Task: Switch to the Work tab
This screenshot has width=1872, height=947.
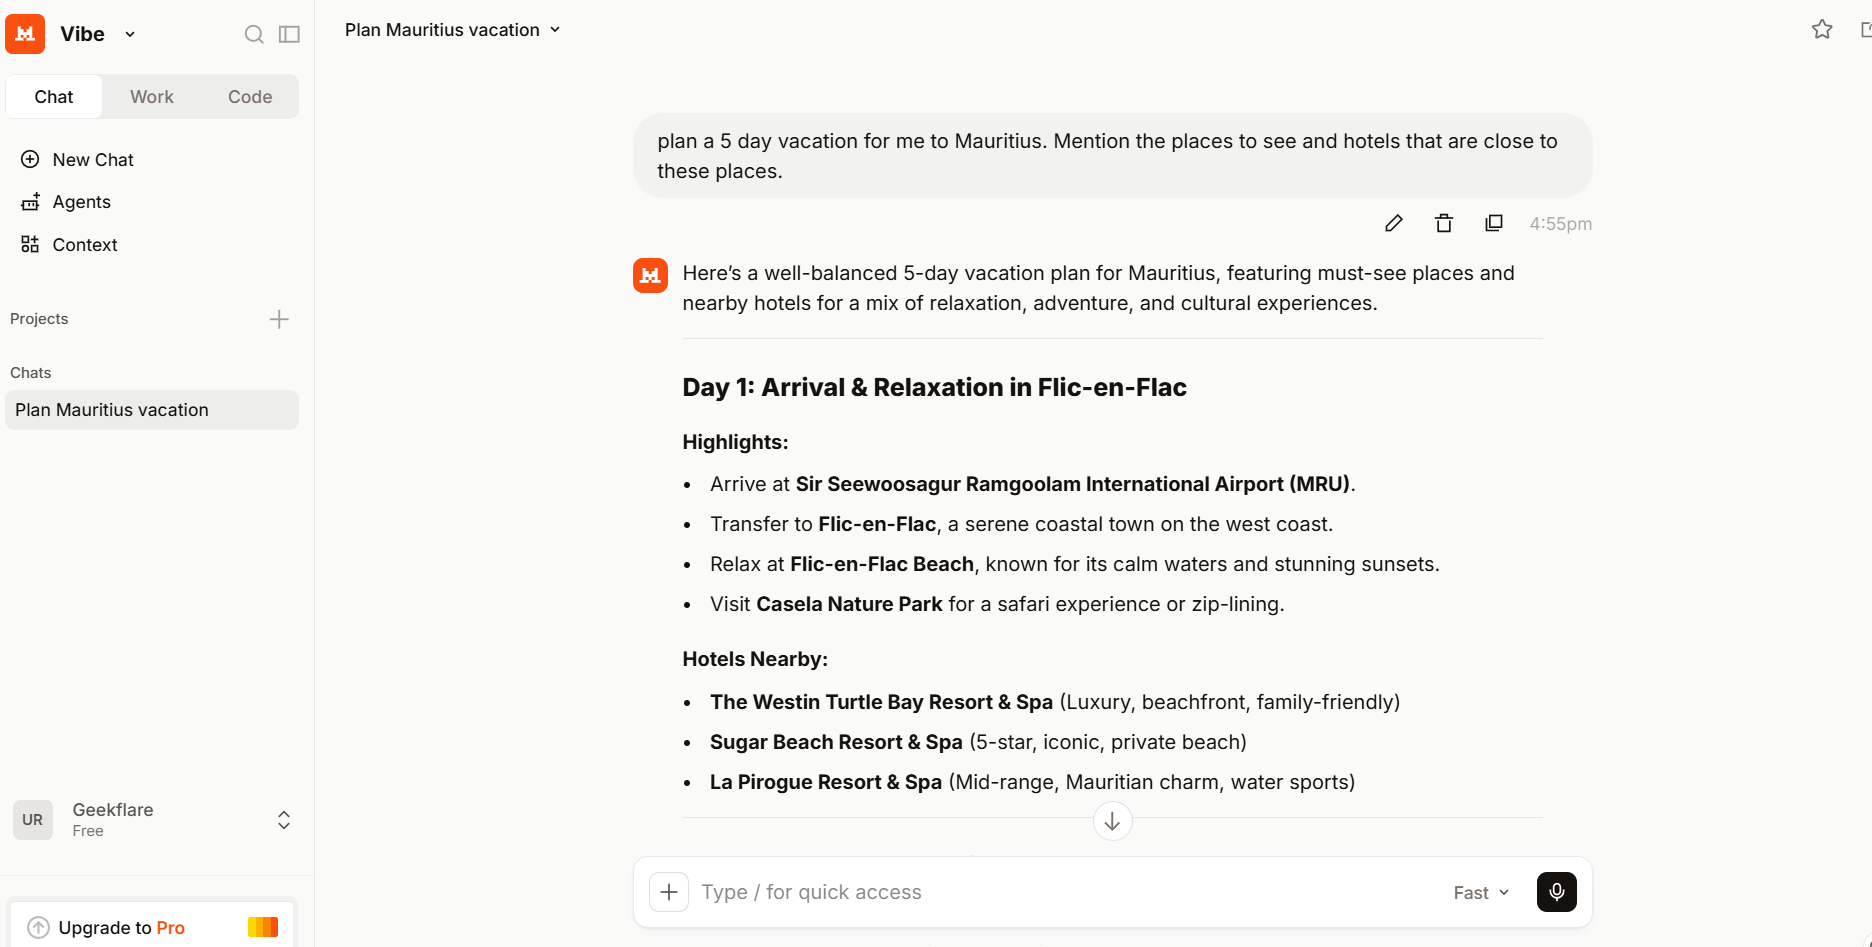Action: pyautogui.click(x=152, y=97)
